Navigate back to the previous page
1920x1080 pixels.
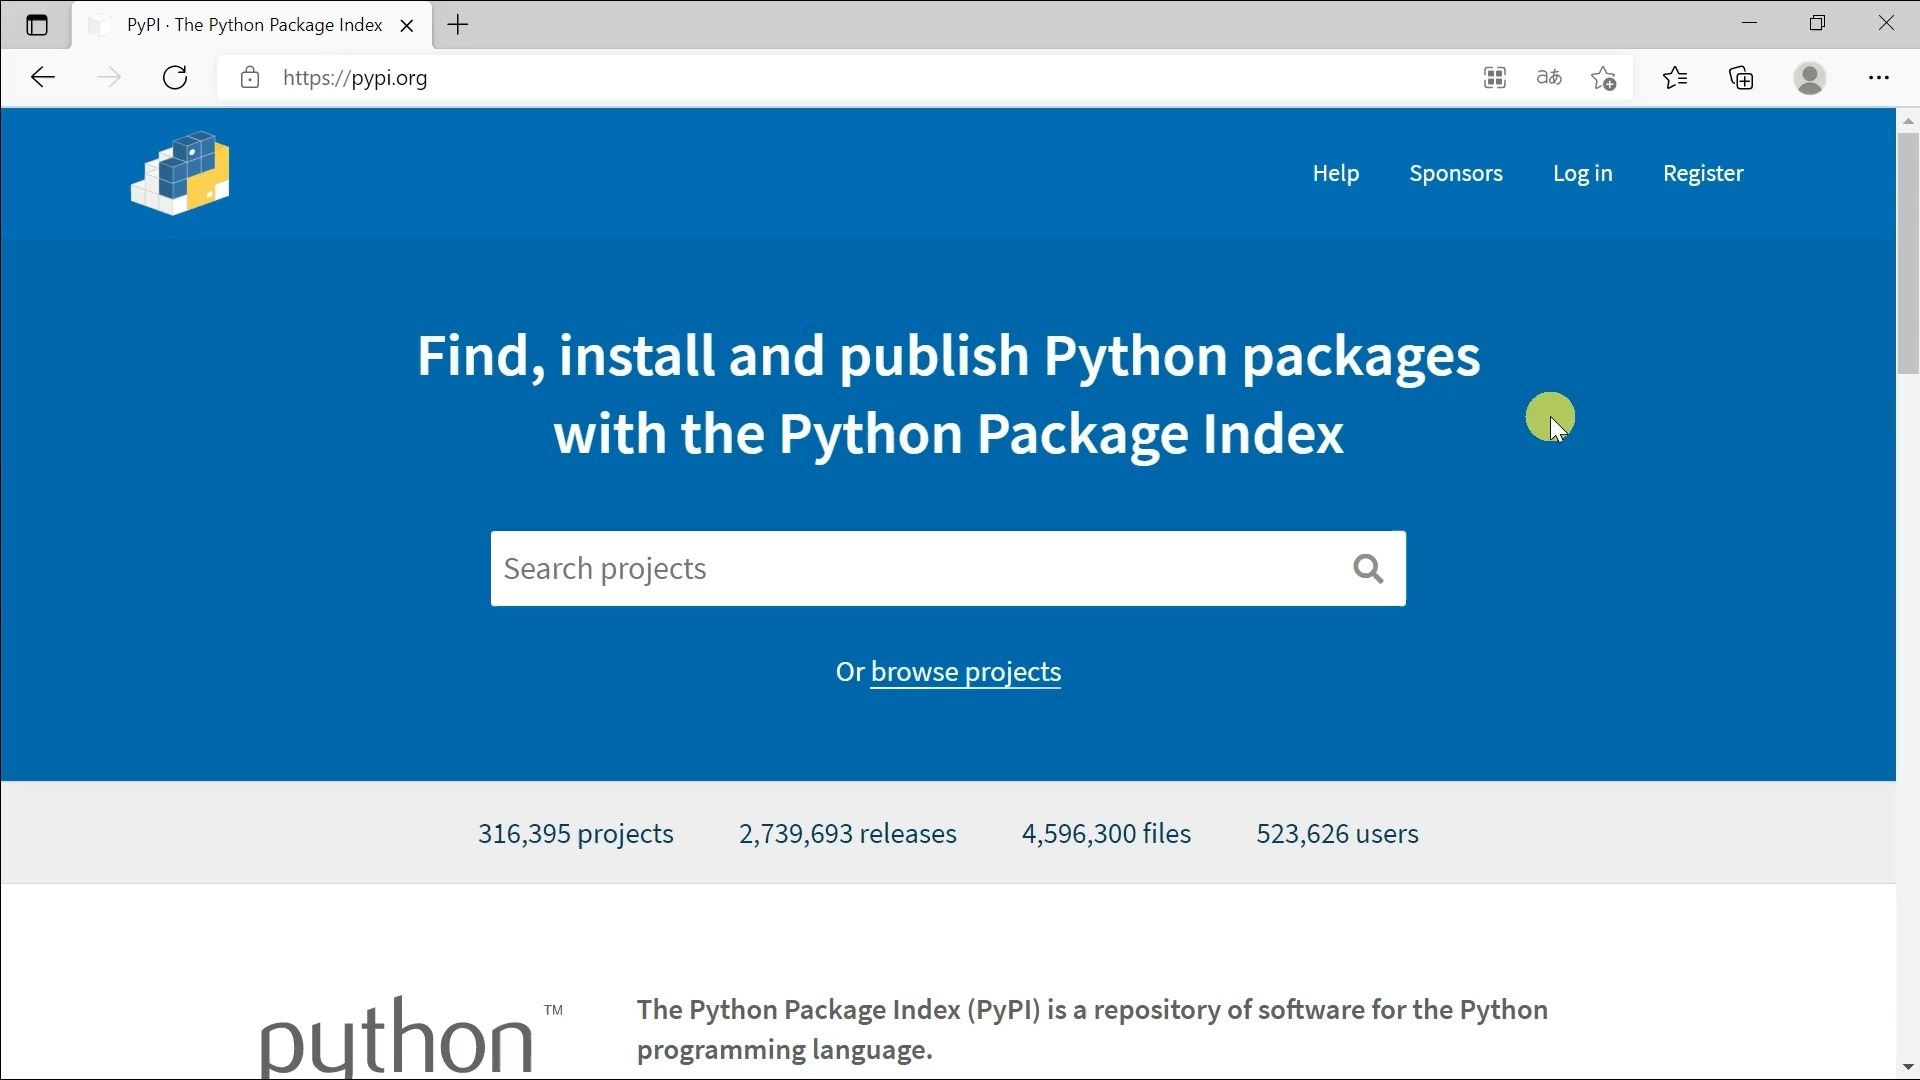pyautogui.click(x=42, y=77)
